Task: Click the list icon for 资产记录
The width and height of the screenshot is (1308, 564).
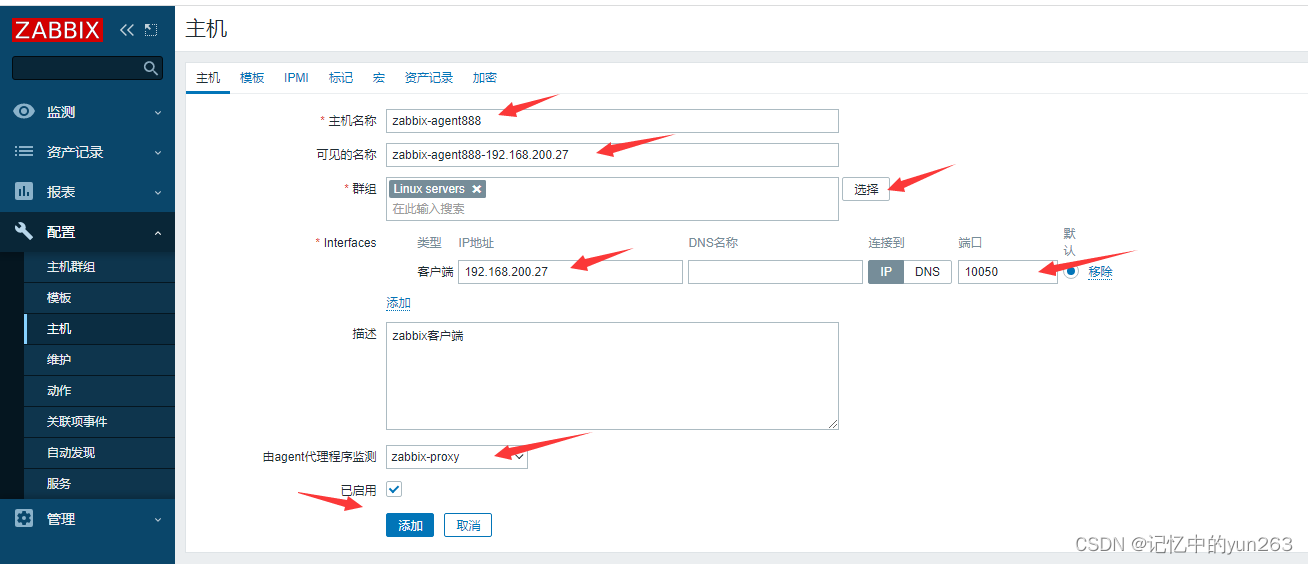Action: pos(24,152)
